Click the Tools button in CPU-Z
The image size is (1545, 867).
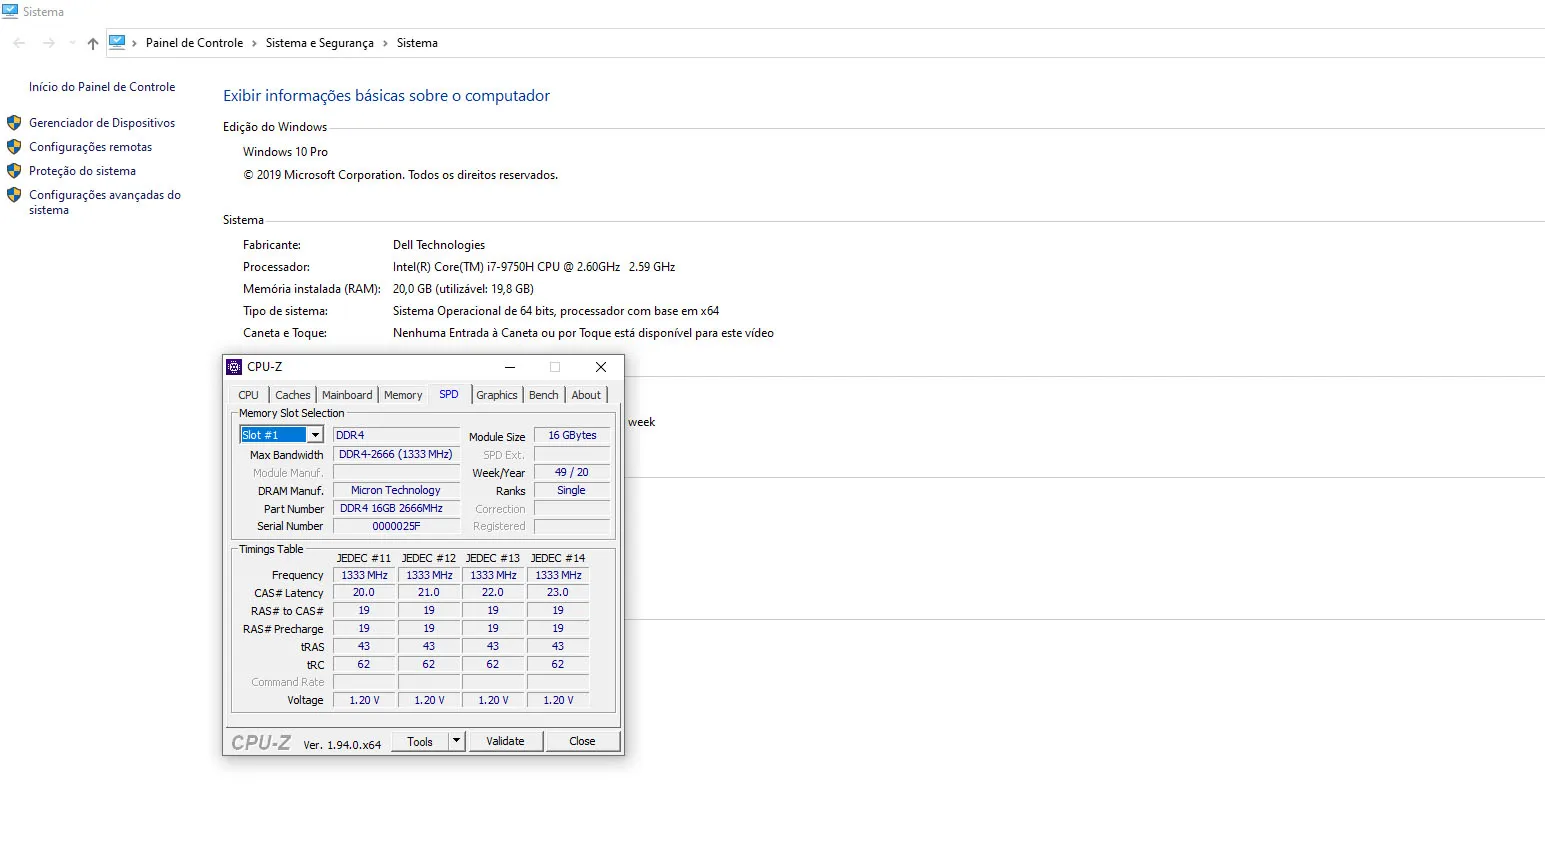coord(420,741)
